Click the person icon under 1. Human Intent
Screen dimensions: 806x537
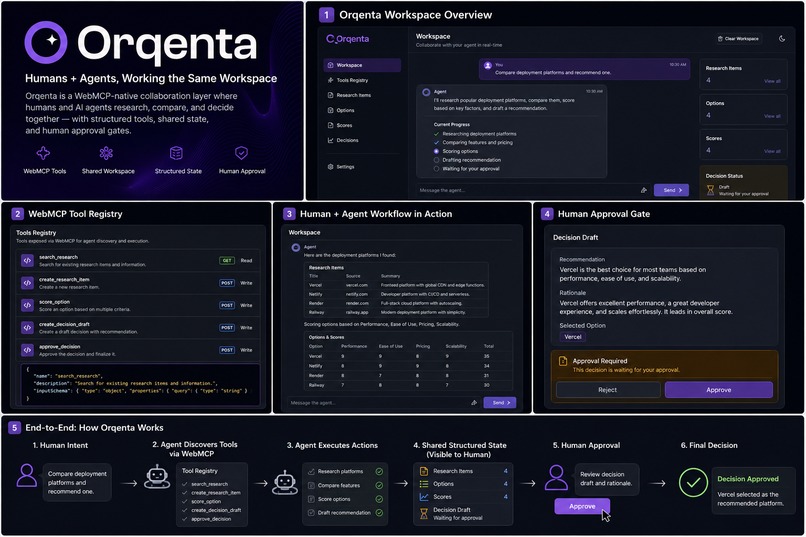click(x=27, y=476)
